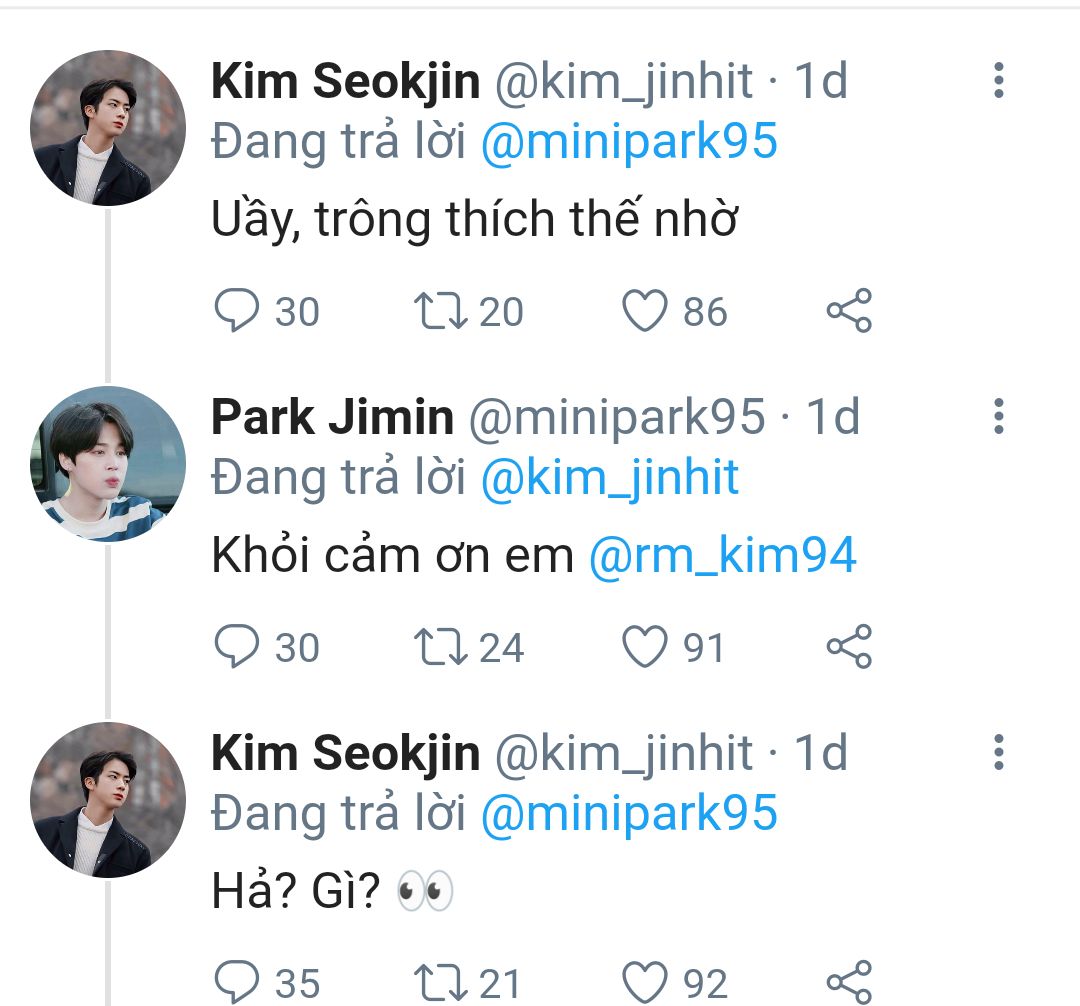Share the "Hả? Gì?" tweet
This screenshot has width=1080, height=1006.
point(849,982)
